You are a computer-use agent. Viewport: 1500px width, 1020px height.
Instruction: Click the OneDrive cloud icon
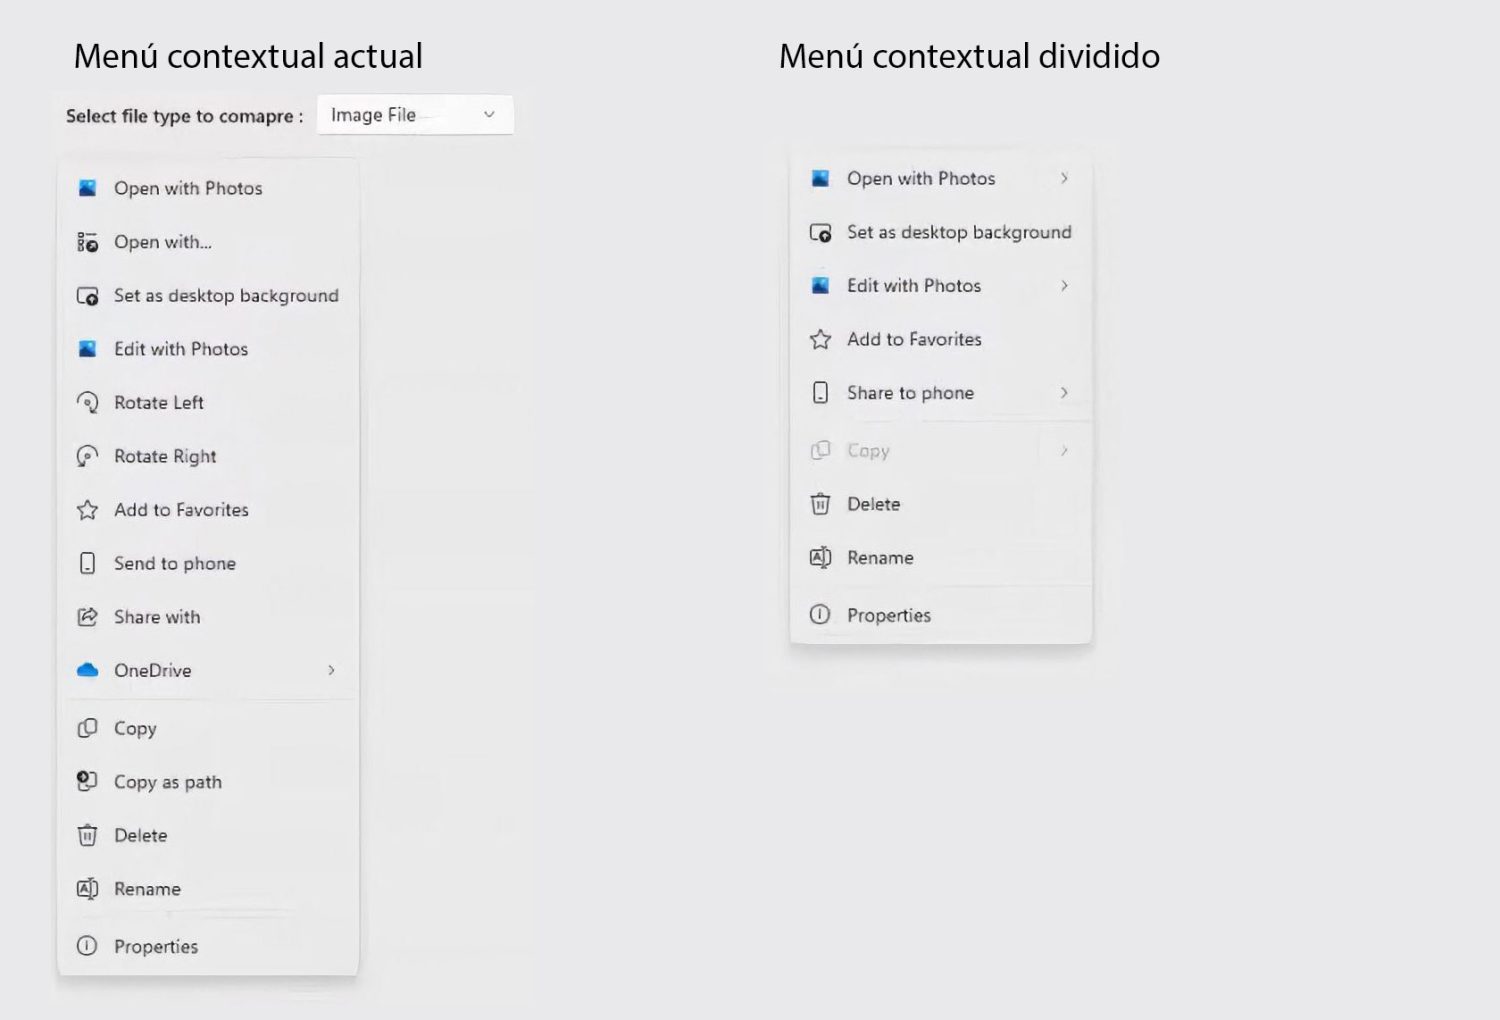88,670
